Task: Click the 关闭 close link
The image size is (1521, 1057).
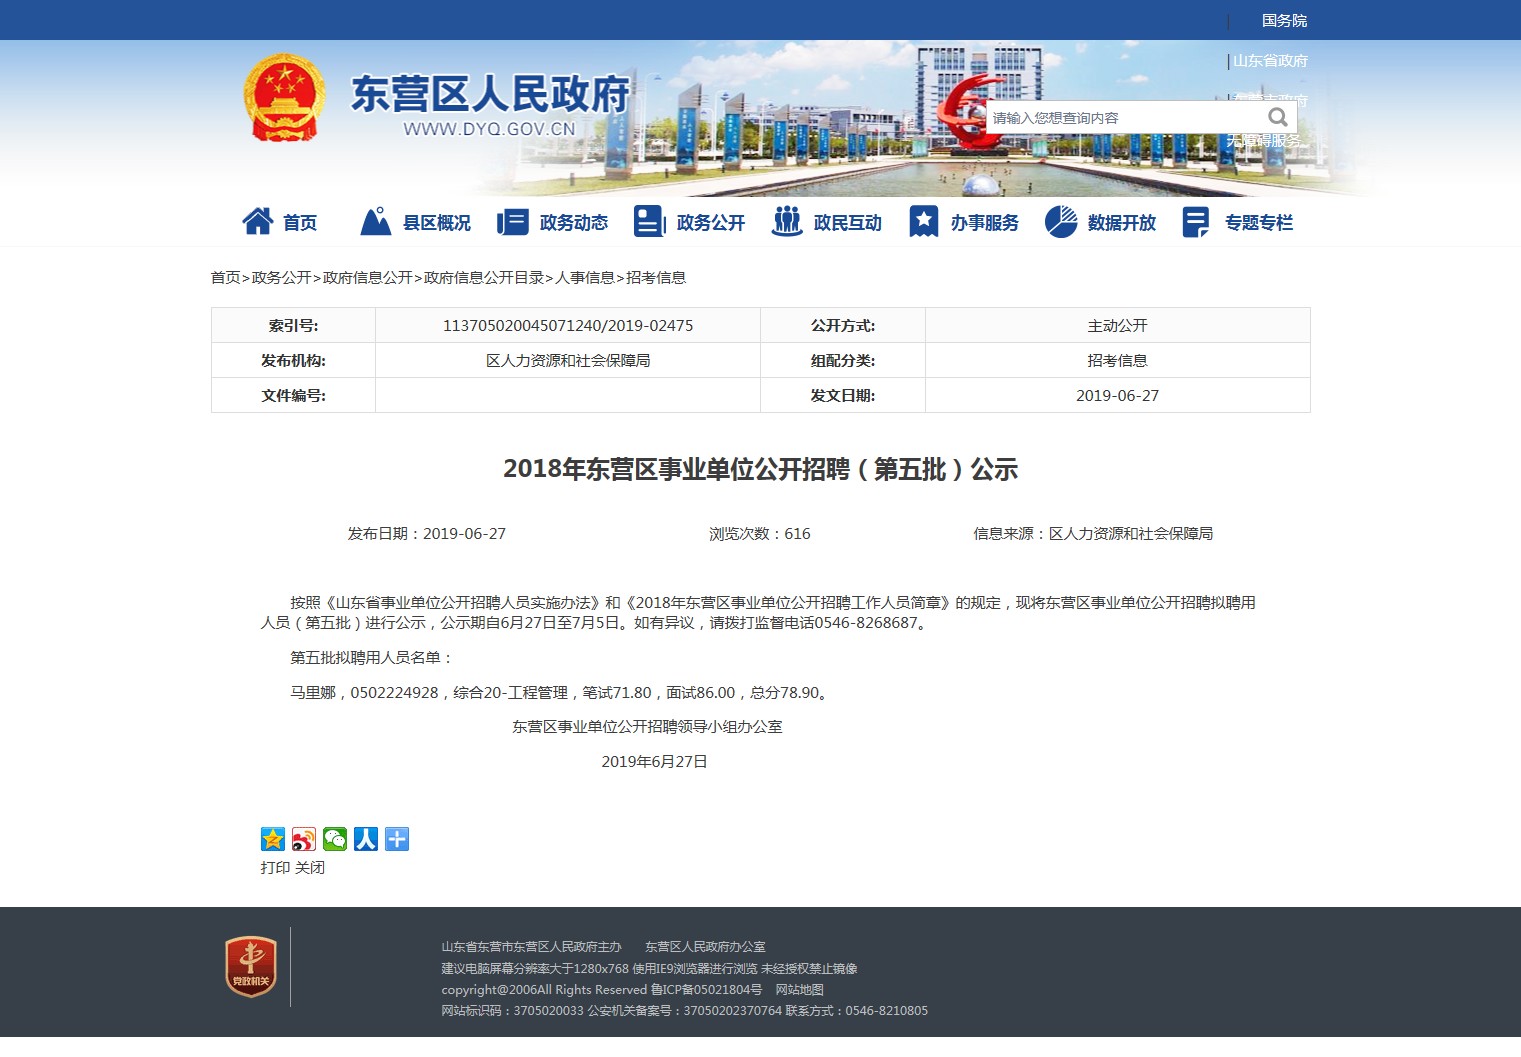Action: point(310,868)
